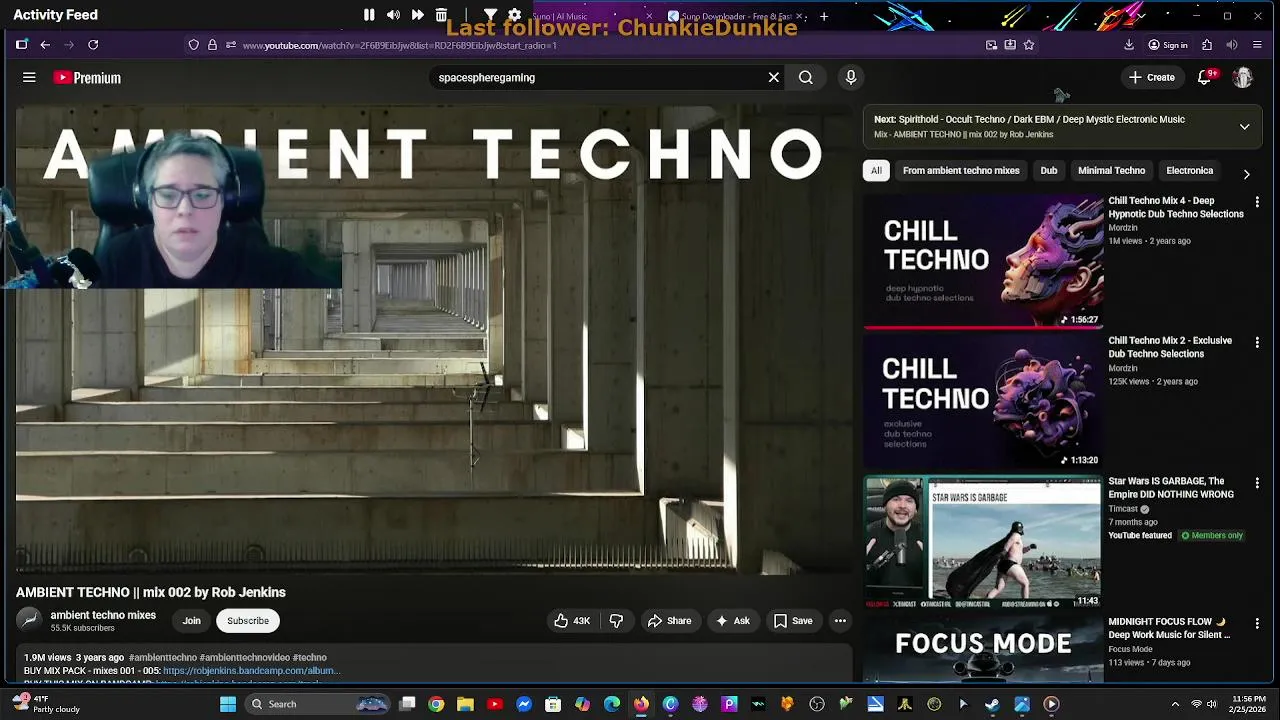
Task: Open browser downloads panel
Action: [1129, 45]
